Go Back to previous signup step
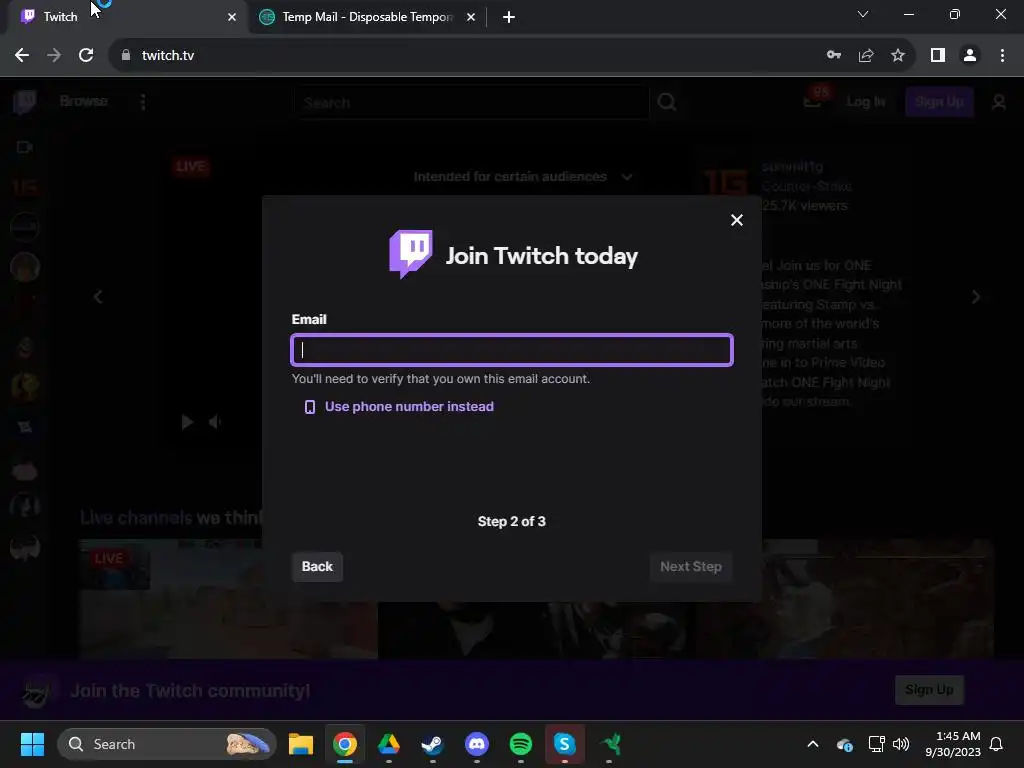Viewport: 1024px width, 768px height. 317,566
